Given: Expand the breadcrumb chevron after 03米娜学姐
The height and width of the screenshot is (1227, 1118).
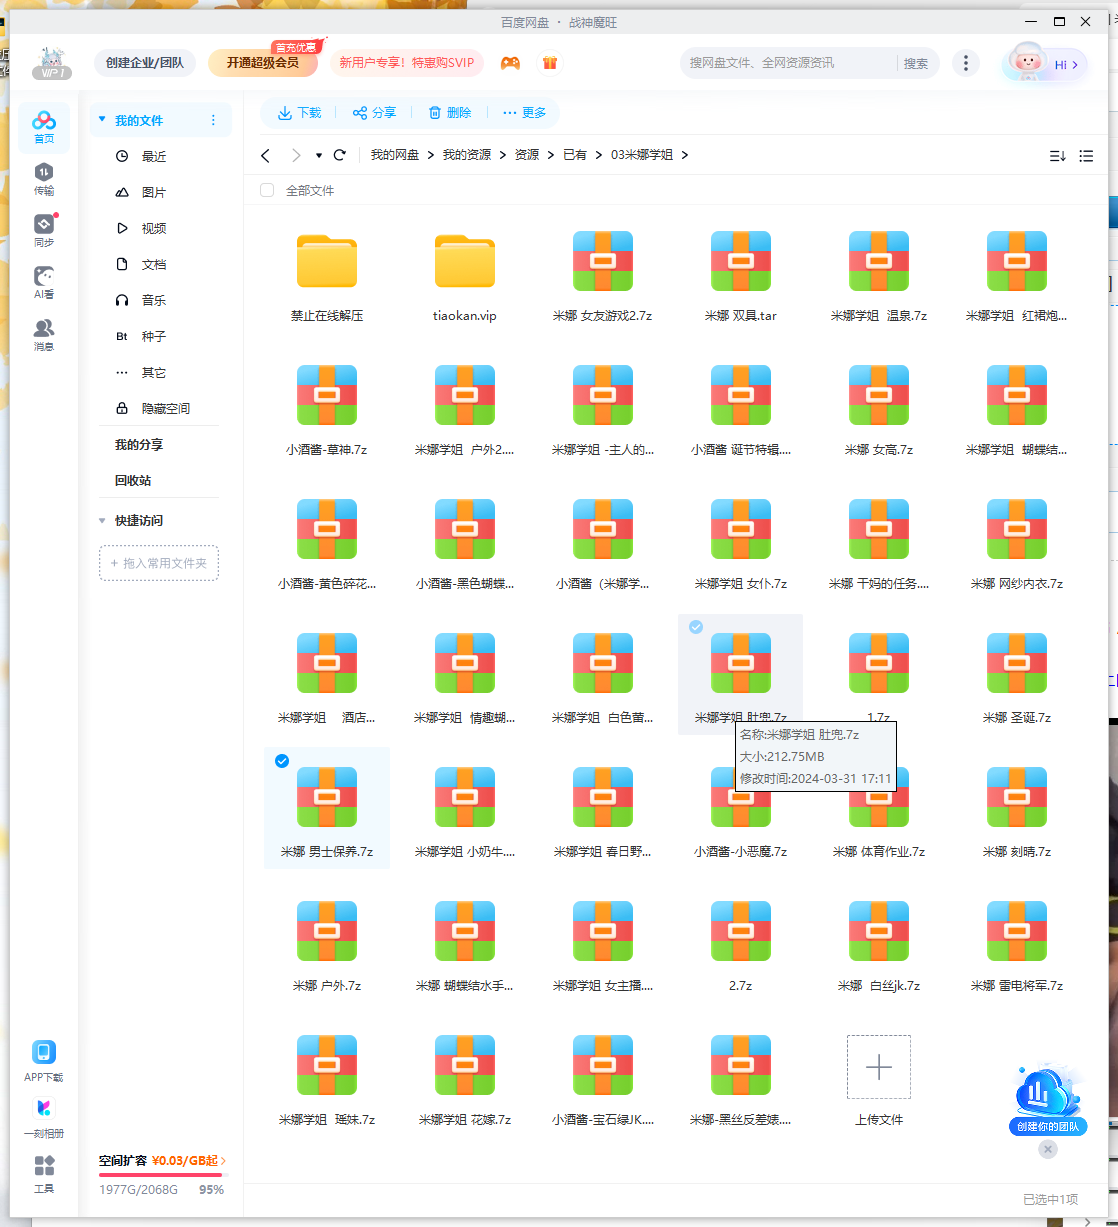Looking at the screenshot, I should click(685, 155).
